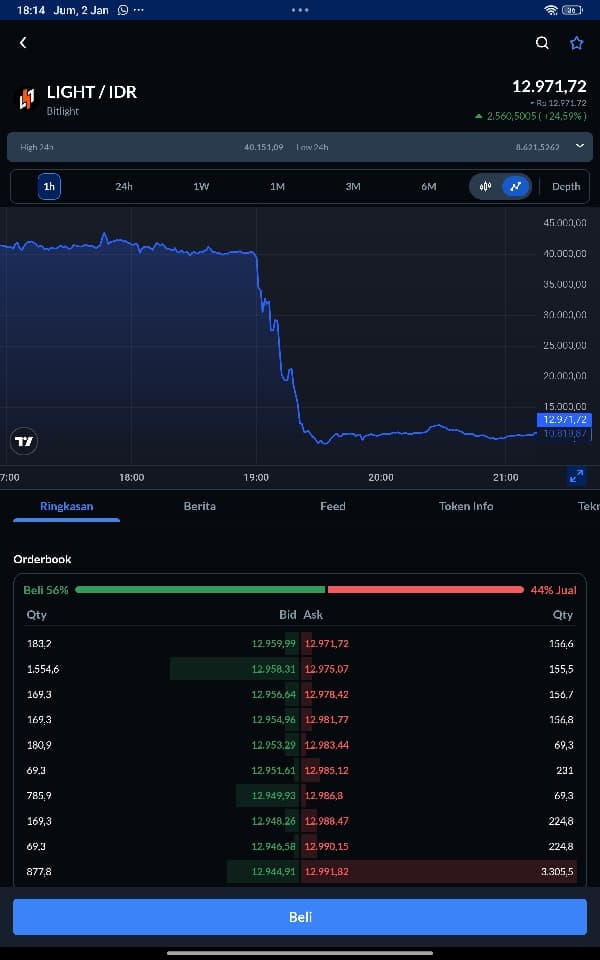Add LIGHT/IDR to favorites with the star icon
600x960 pixels.
pyautogui.click(x=577, y=42)
